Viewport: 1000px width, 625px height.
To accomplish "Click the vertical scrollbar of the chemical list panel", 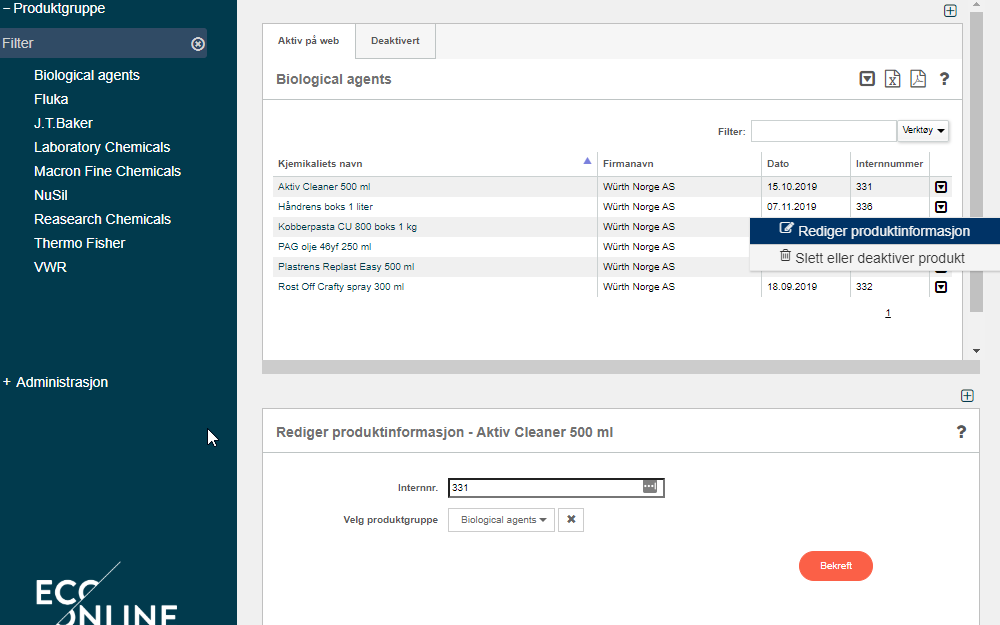I will (x=976, y=163).
